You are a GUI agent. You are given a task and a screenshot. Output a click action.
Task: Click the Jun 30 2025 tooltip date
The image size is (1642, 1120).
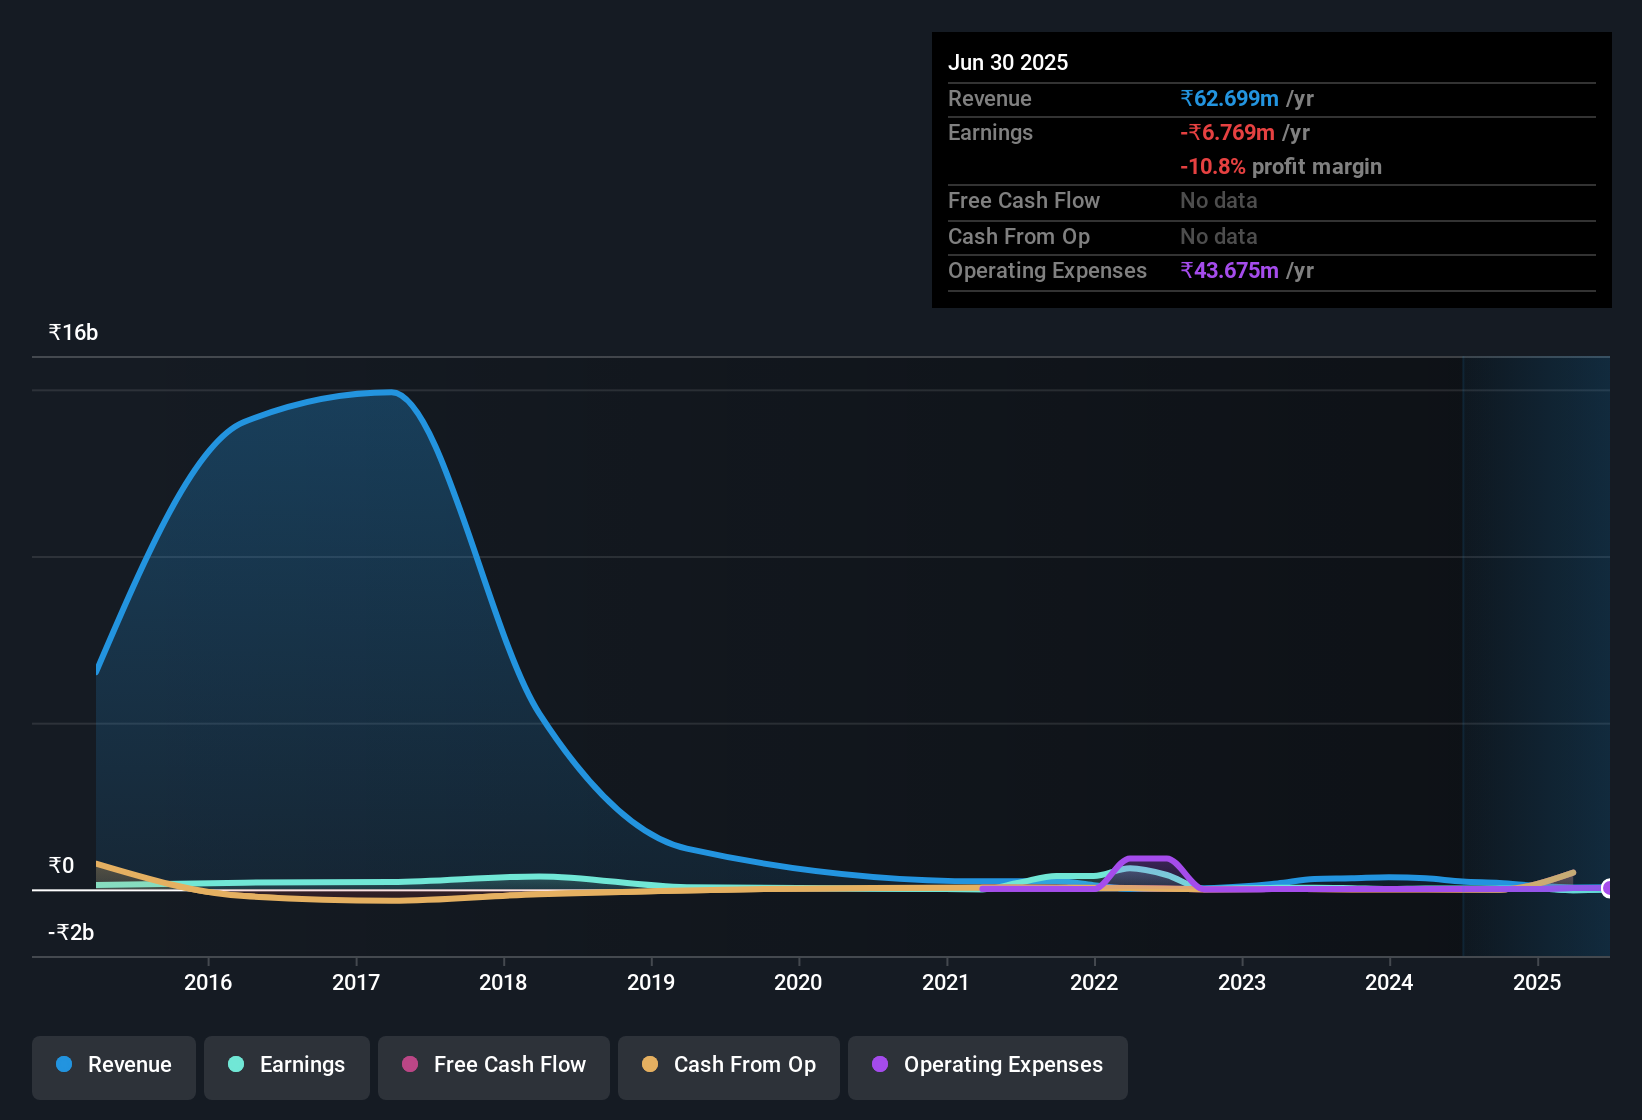point(1008,62)
